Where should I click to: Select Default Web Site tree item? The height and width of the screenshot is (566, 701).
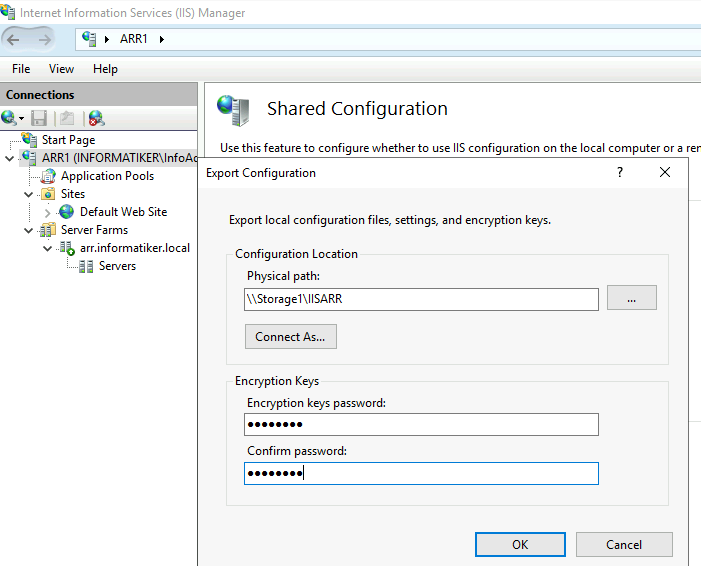[x=123, y=212]
